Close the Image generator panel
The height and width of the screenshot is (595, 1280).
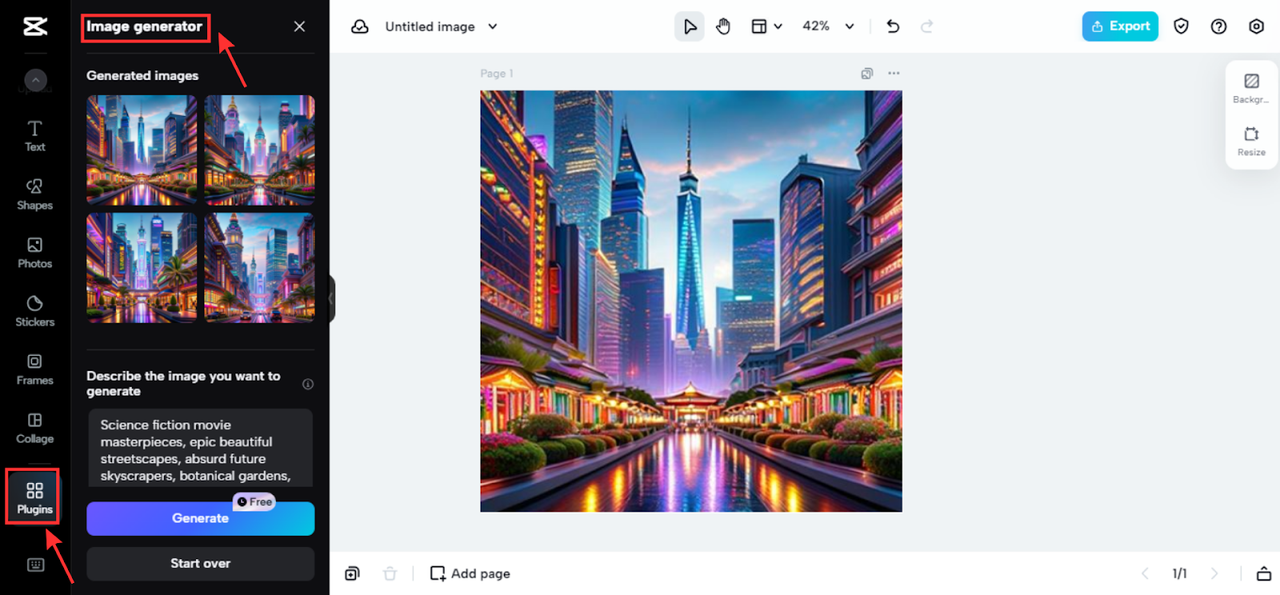click(299, 27)
